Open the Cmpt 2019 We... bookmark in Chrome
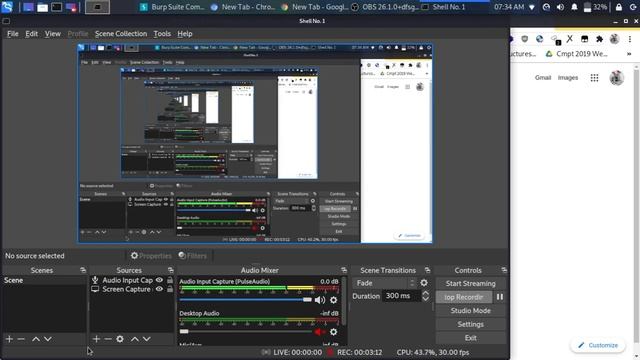The image size is (640, 360). [x=577, y=54]
